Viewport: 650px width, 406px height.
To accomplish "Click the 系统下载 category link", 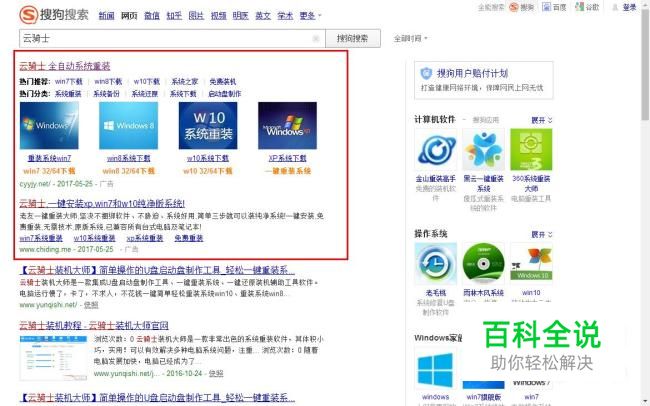I will [x=183, y=94].
